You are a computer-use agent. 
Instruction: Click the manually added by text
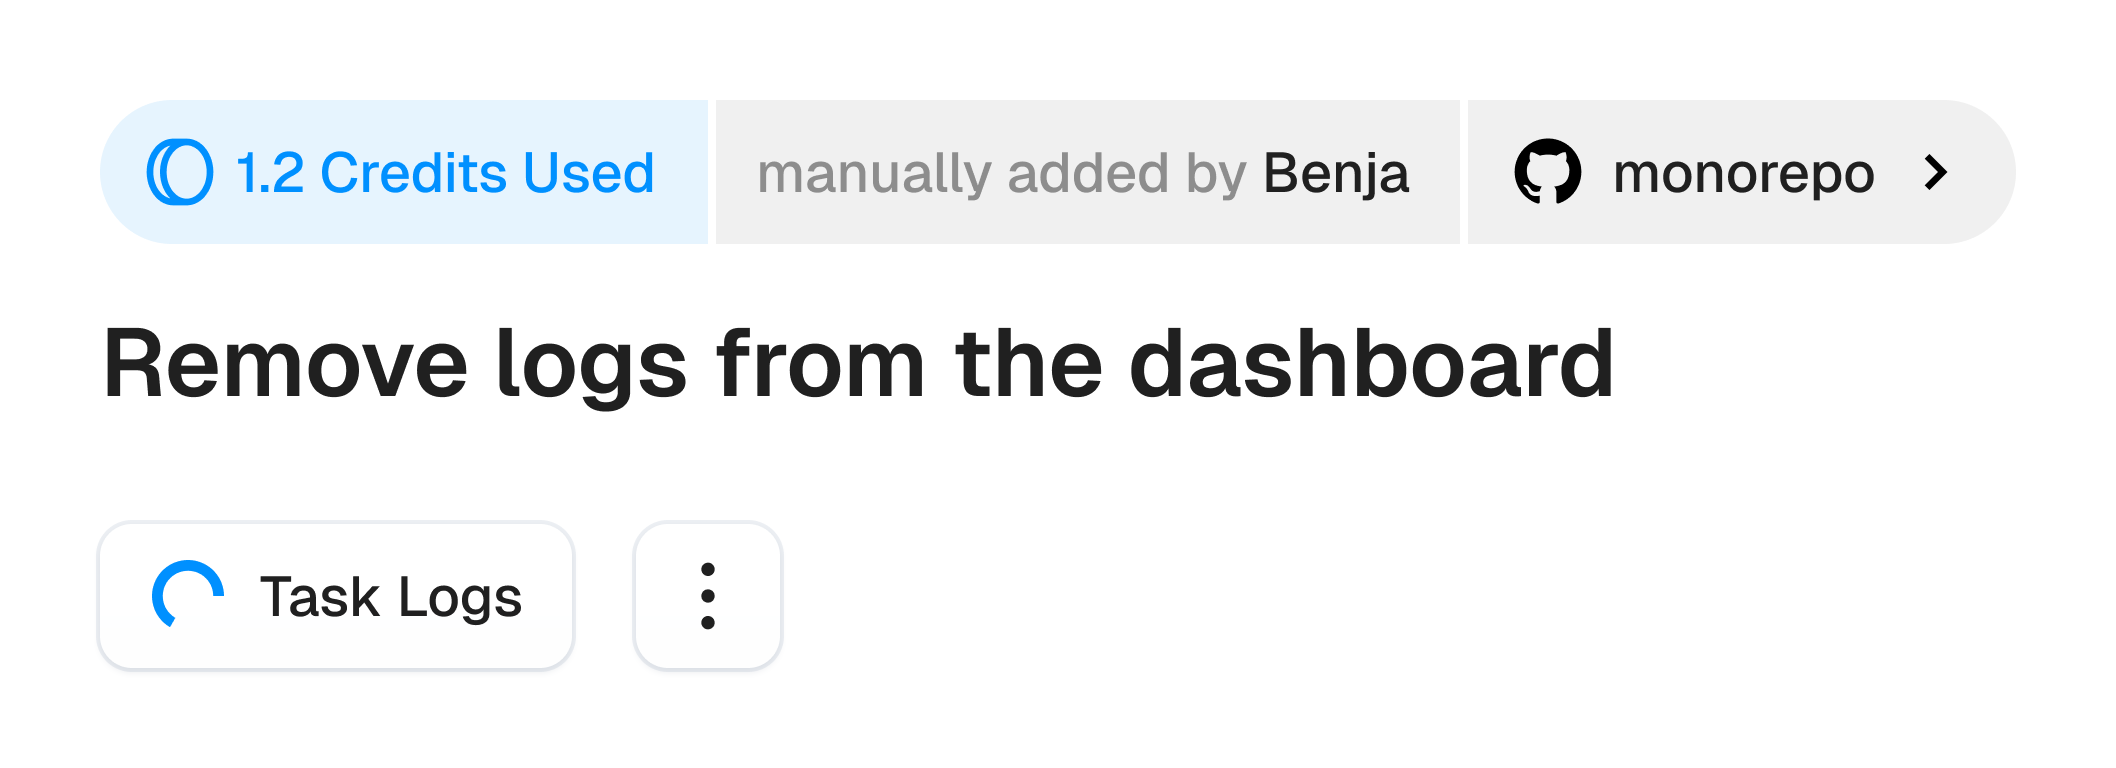1002,174
